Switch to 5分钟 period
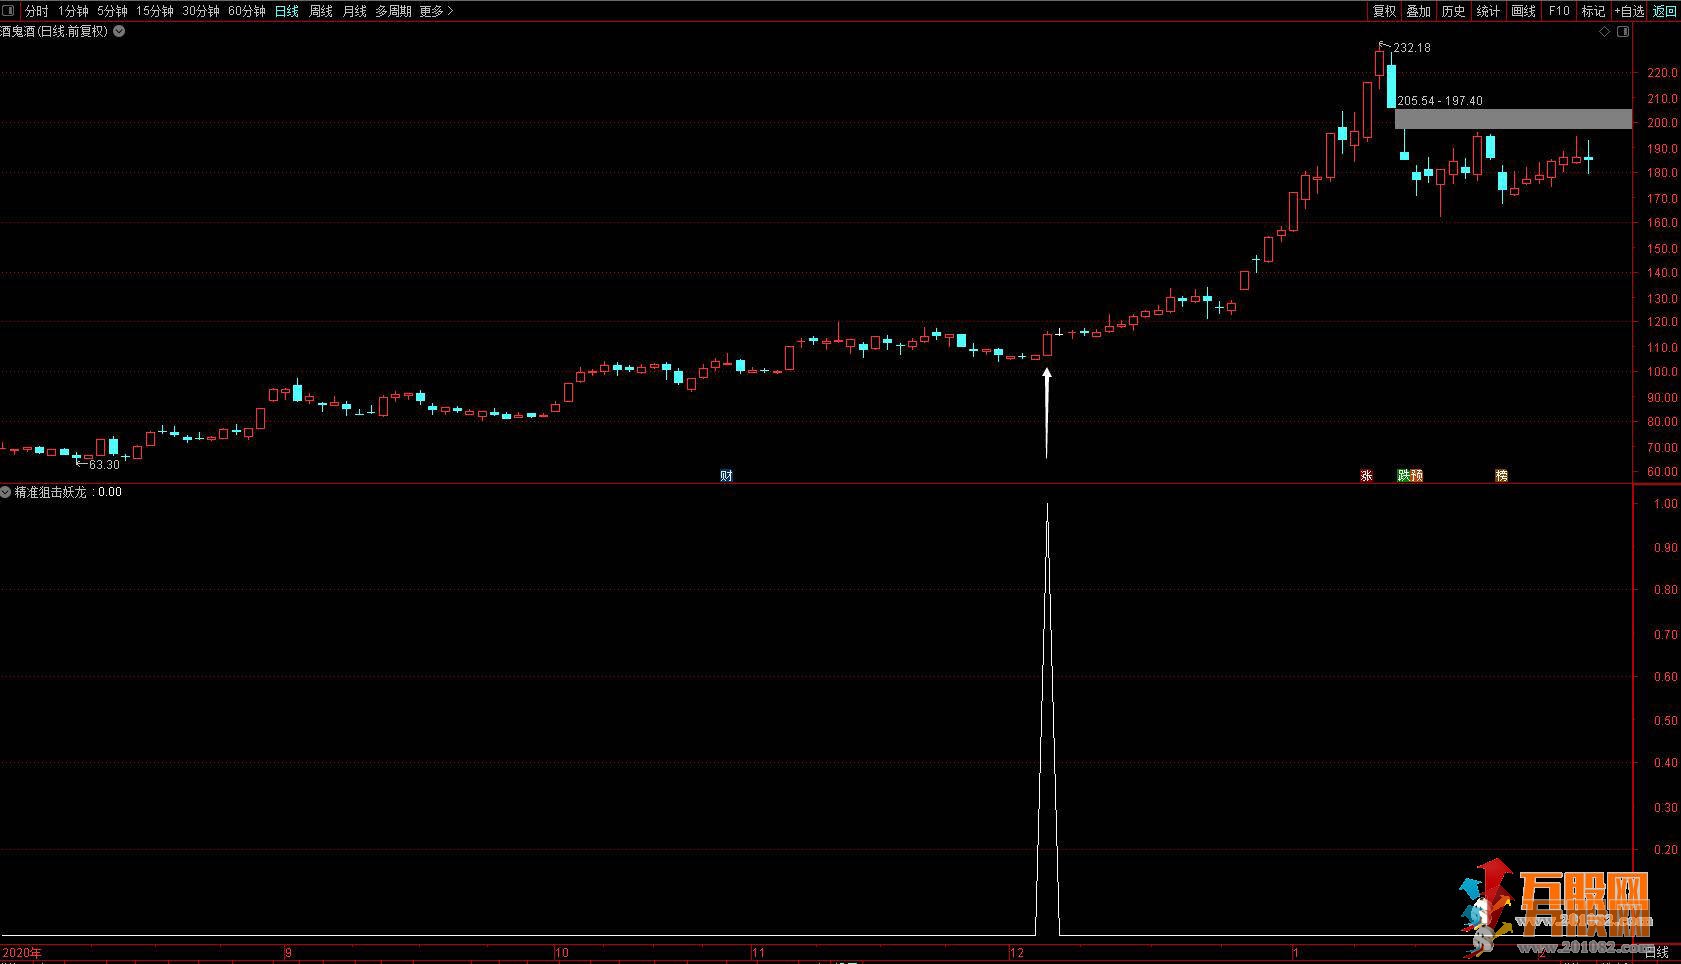 tap(112, 11)
